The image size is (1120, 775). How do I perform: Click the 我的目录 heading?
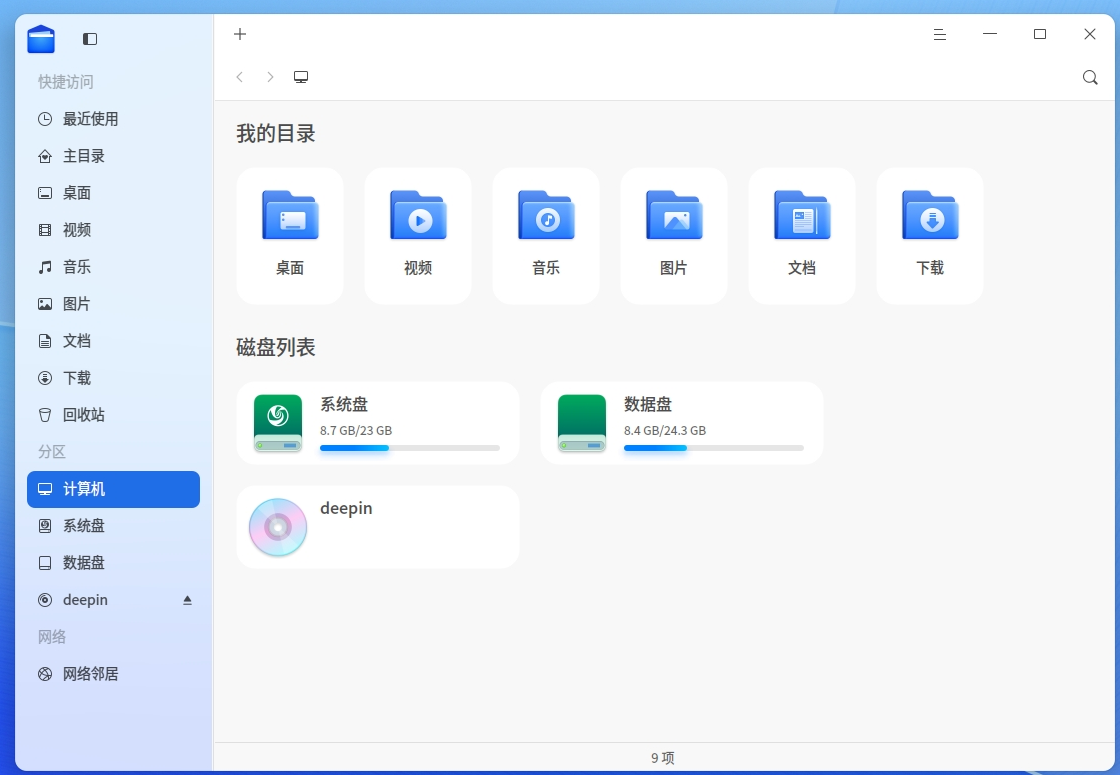coord(276,134)
